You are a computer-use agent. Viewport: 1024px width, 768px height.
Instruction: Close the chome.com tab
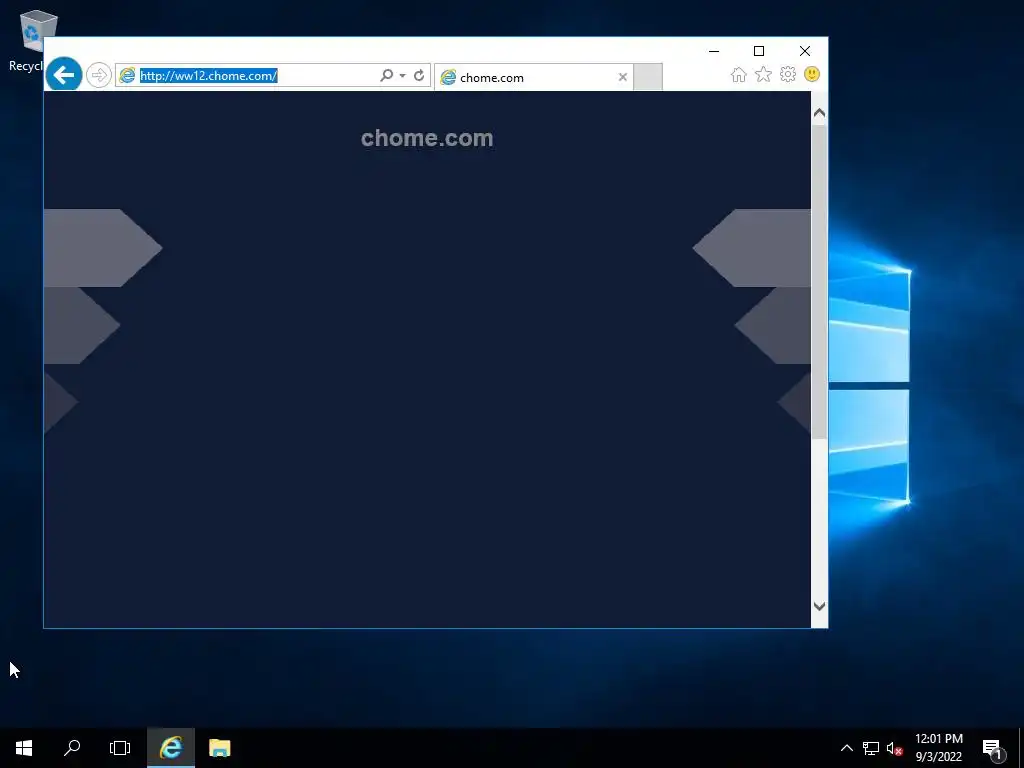[x=622, y=77]
